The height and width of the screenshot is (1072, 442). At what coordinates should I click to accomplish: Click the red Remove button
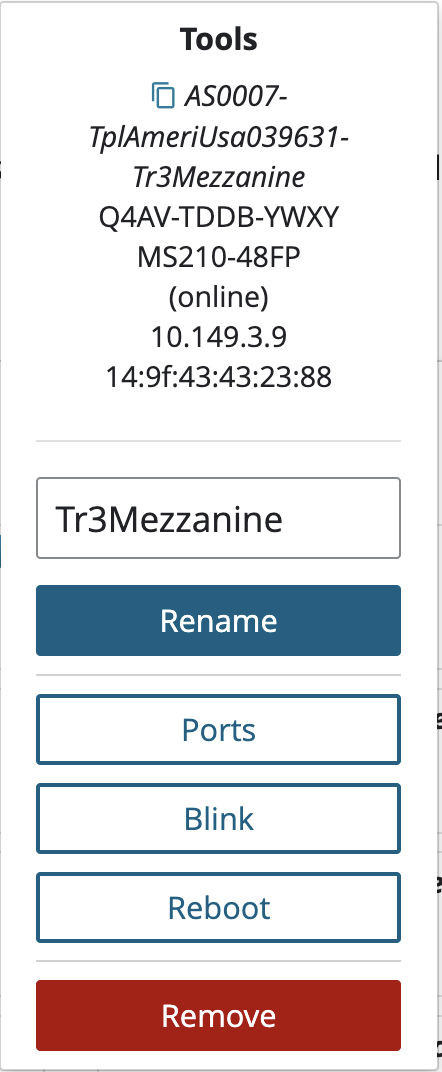[219, 1015]
